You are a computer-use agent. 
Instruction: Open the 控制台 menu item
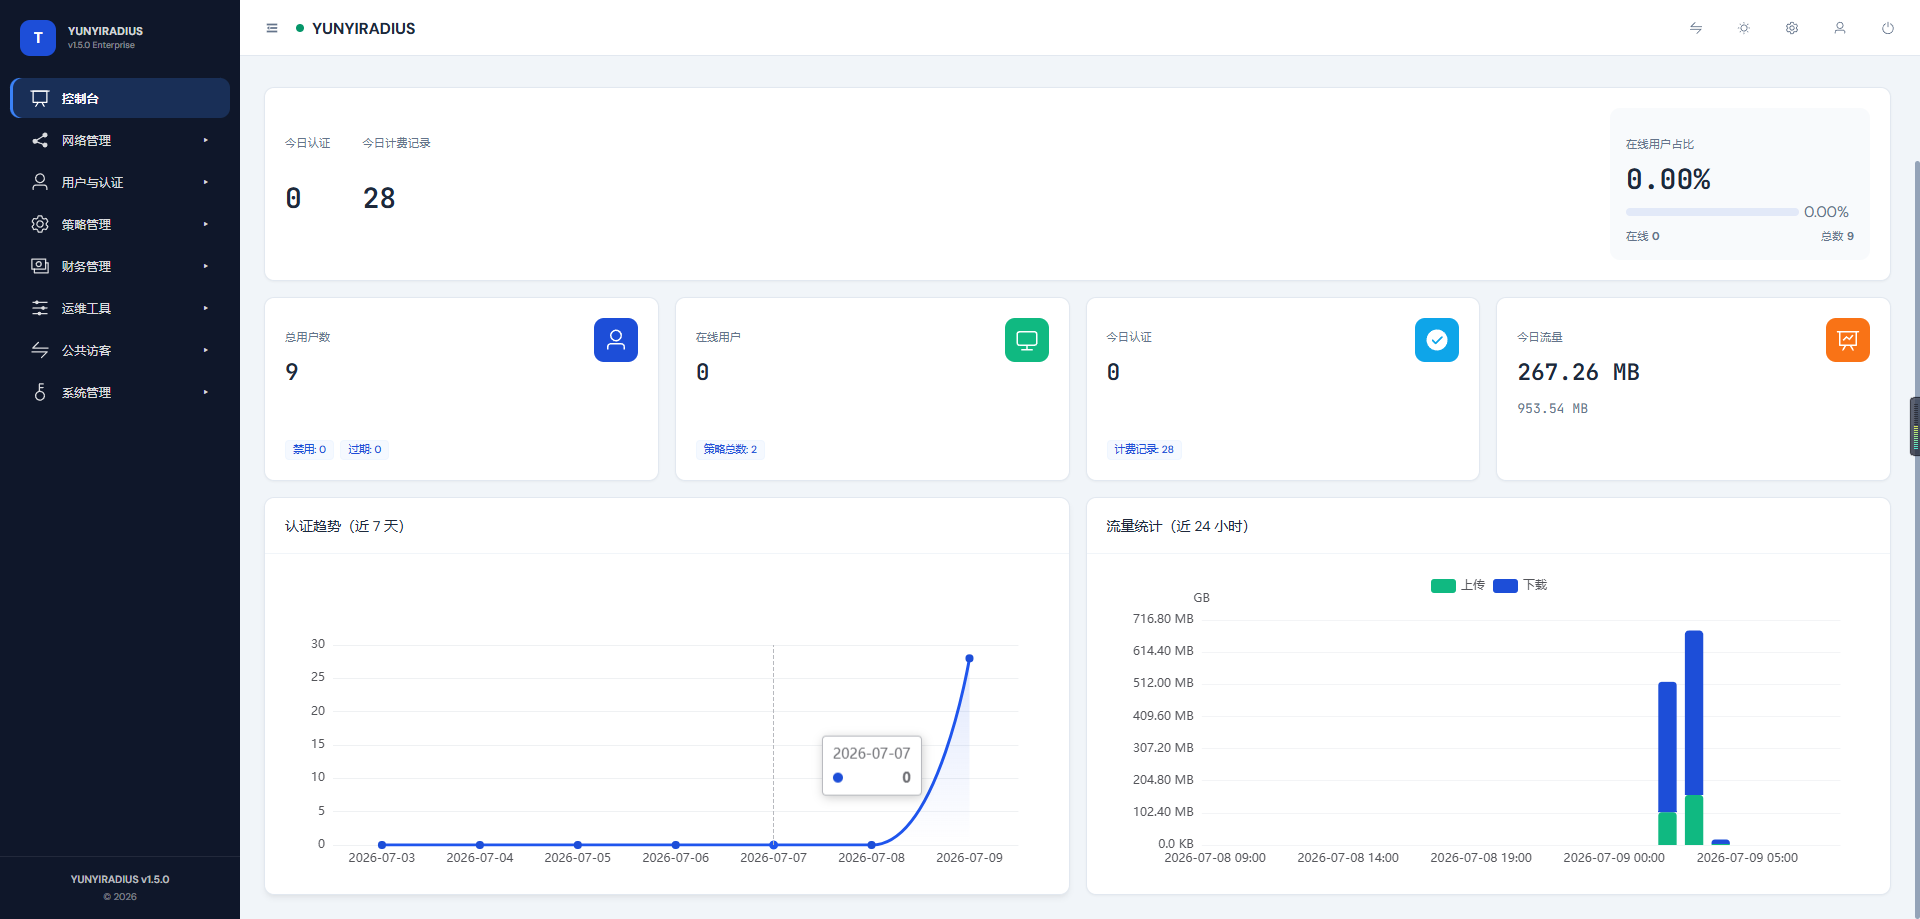[x=120, y=98]
